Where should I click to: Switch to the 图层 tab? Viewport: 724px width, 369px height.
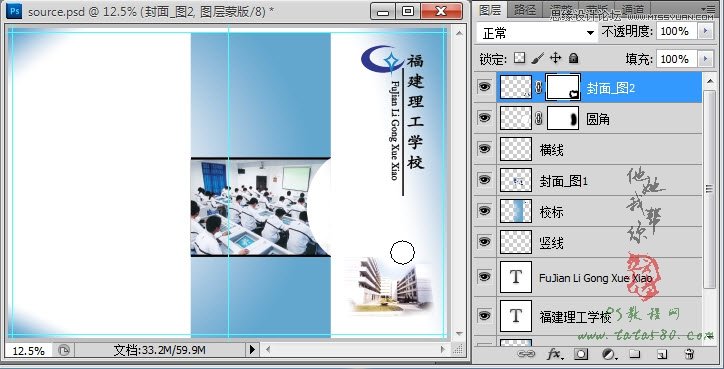pos(490,10)
